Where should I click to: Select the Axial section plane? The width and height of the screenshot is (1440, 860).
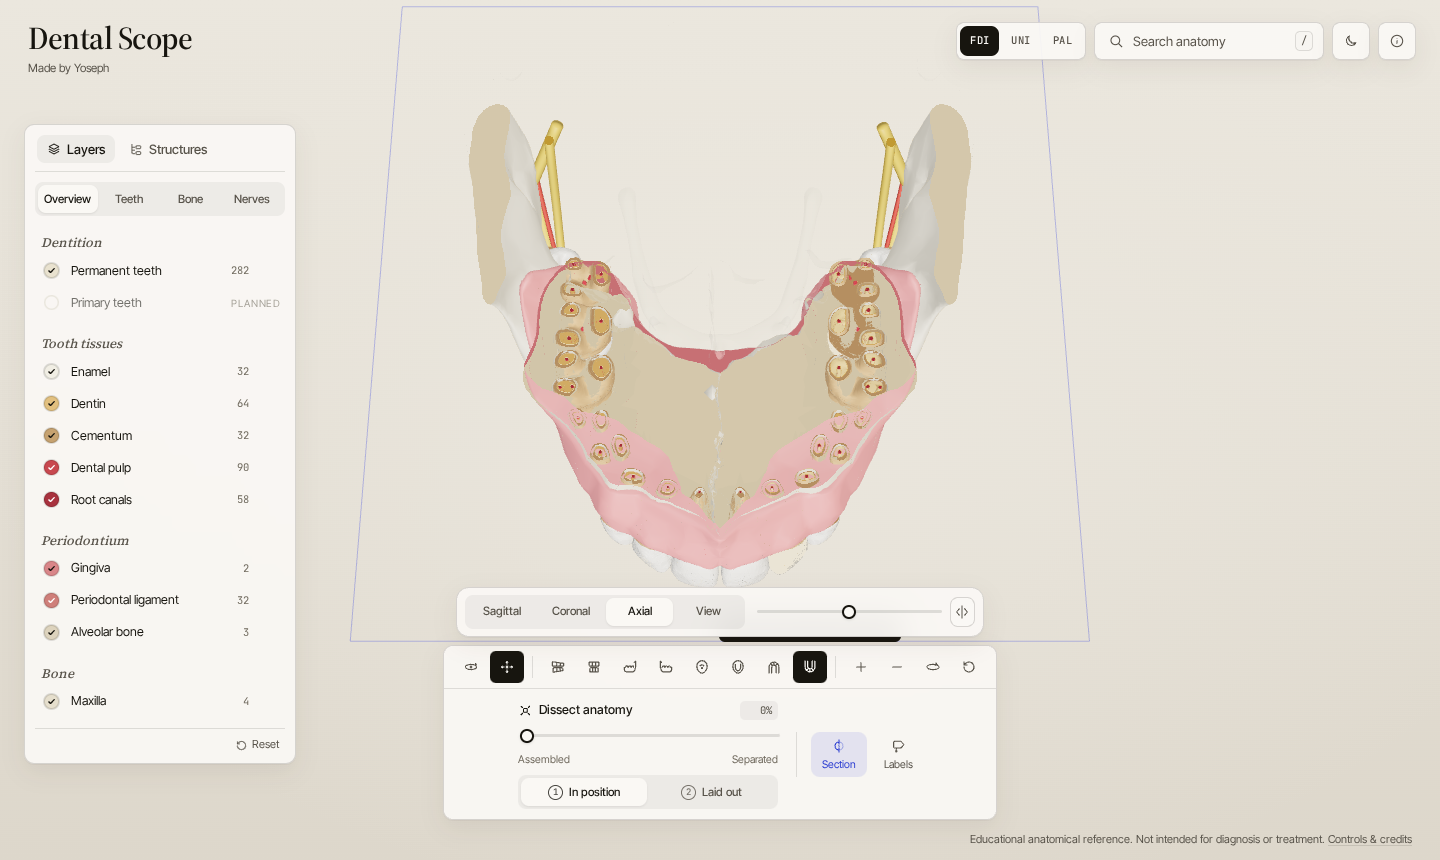pyautogui.click(x=640, y=611)
